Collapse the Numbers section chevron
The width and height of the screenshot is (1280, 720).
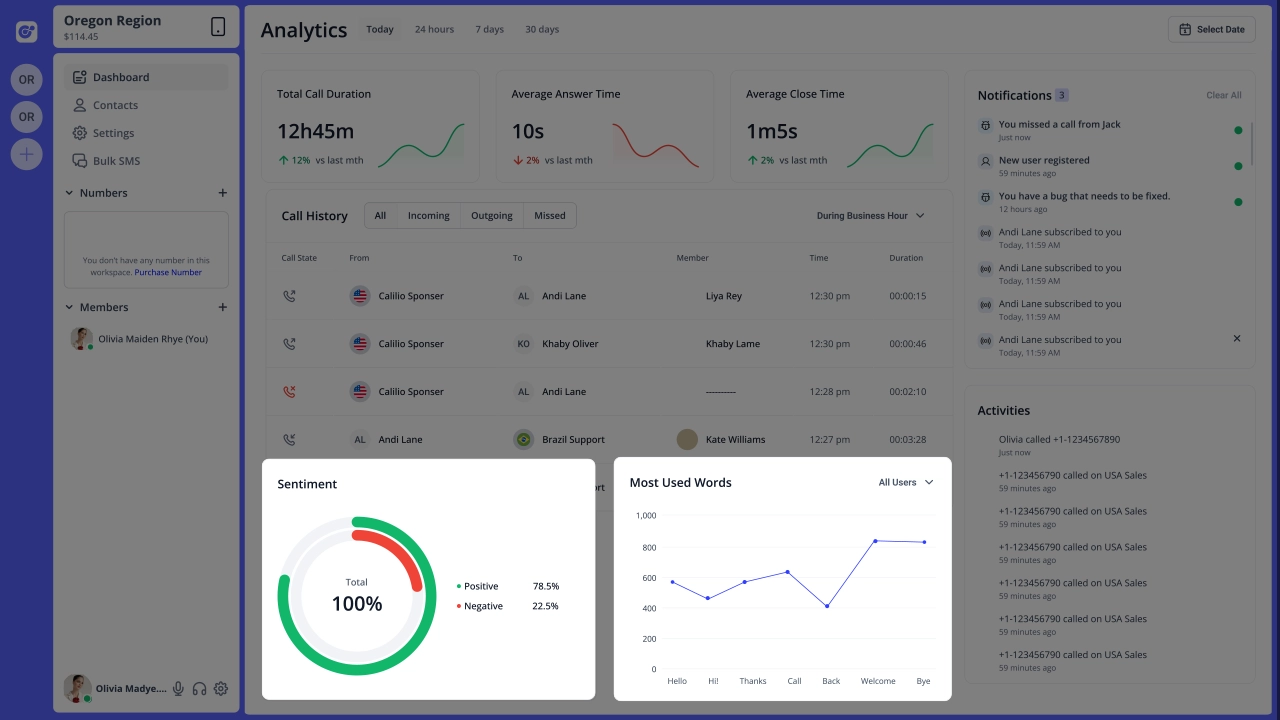coord(70,193)
